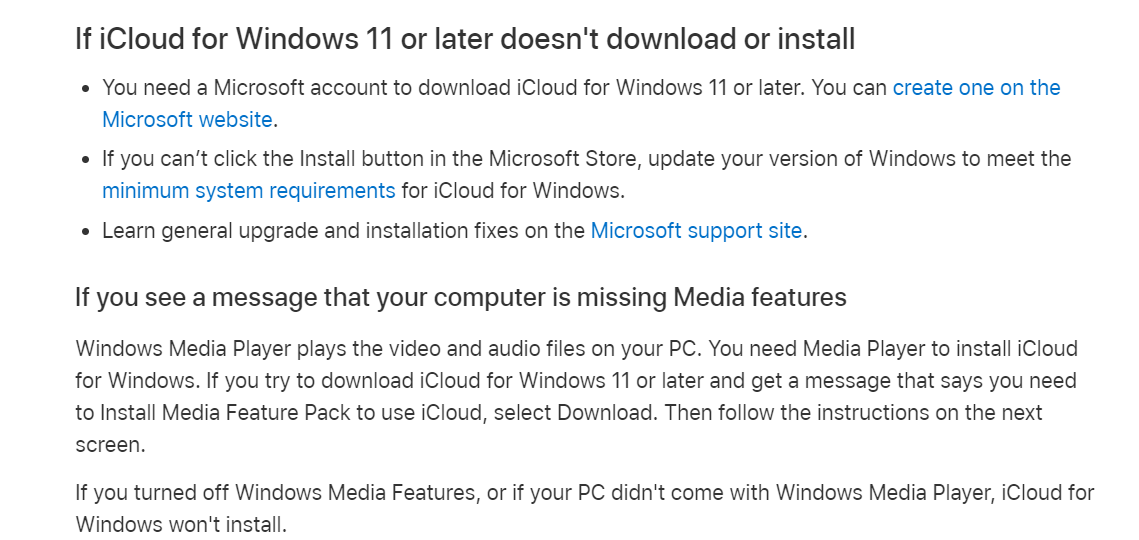1139x540 pixels.
Task: Open the minimum system requirements link
Action: point(248,190)
